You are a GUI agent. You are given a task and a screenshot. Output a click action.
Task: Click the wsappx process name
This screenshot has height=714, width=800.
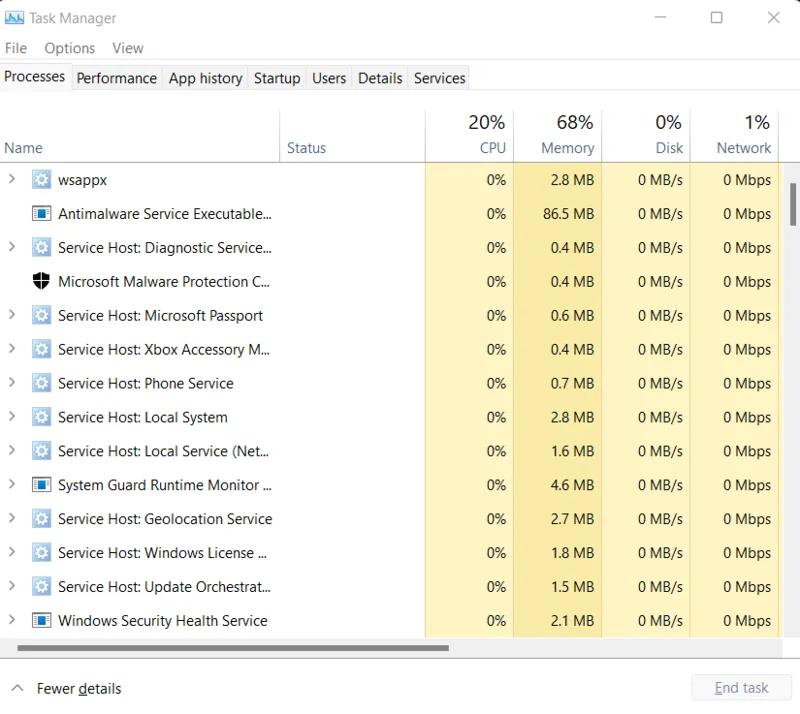tap(82, 181)
